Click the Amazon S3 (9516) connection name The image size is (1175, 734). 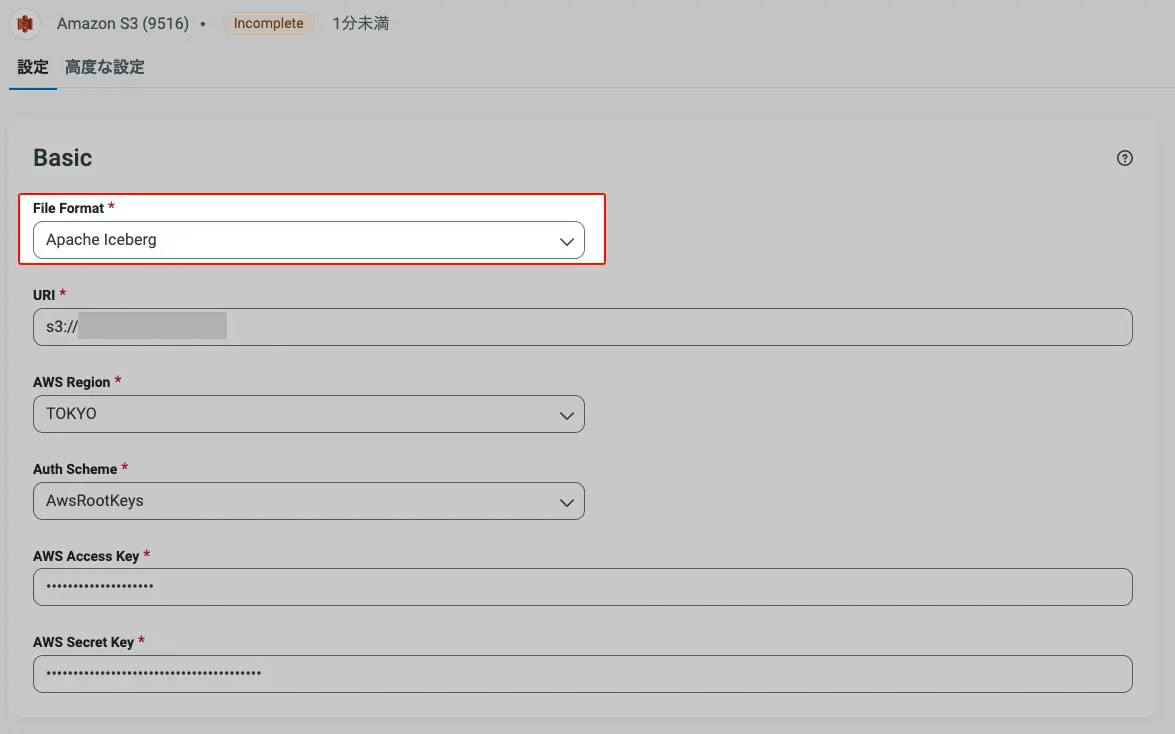(x=123, y=23)
